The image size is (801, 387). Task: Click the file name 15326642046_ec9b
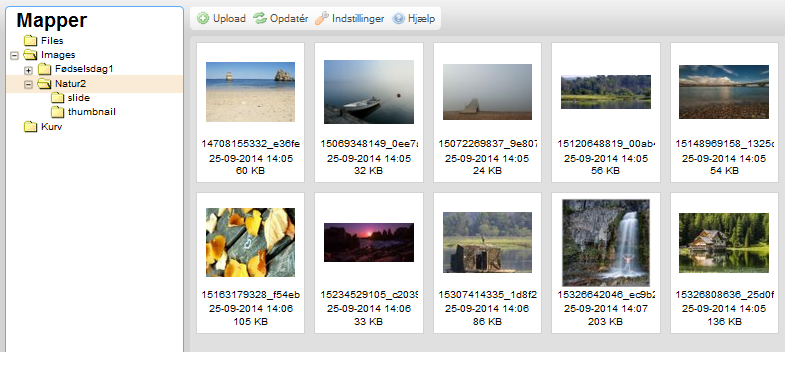(606, 295)
